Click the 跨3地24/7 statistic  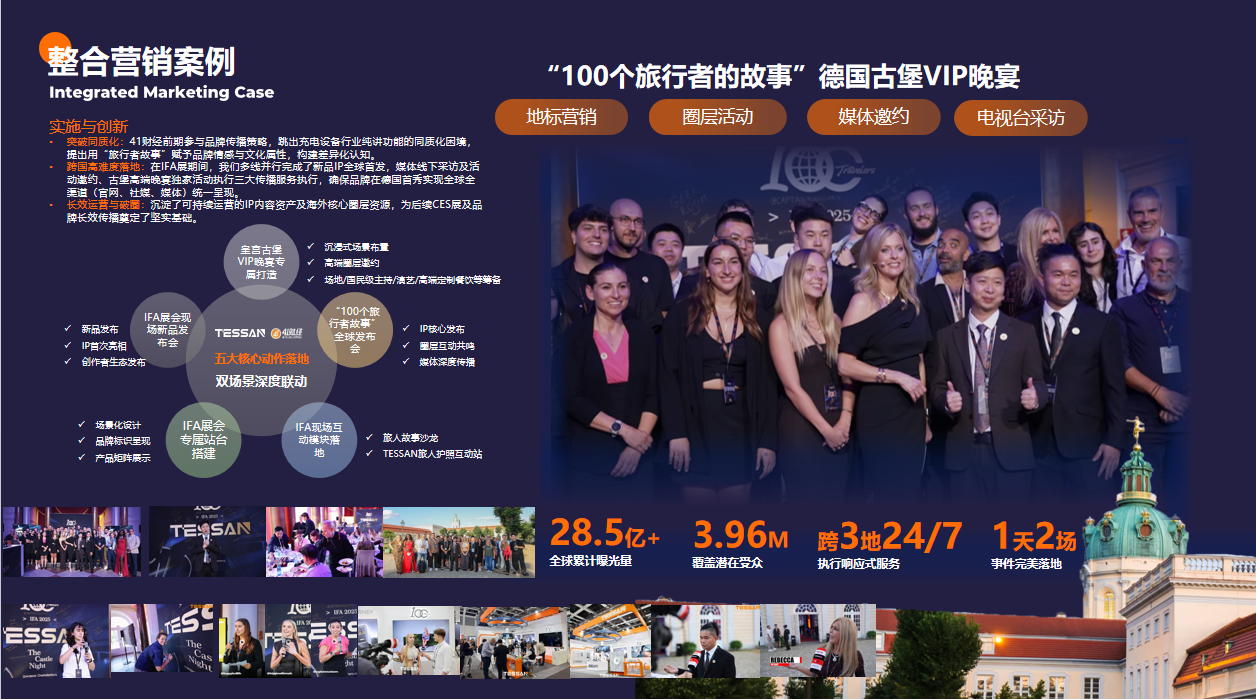click(890, 536)
